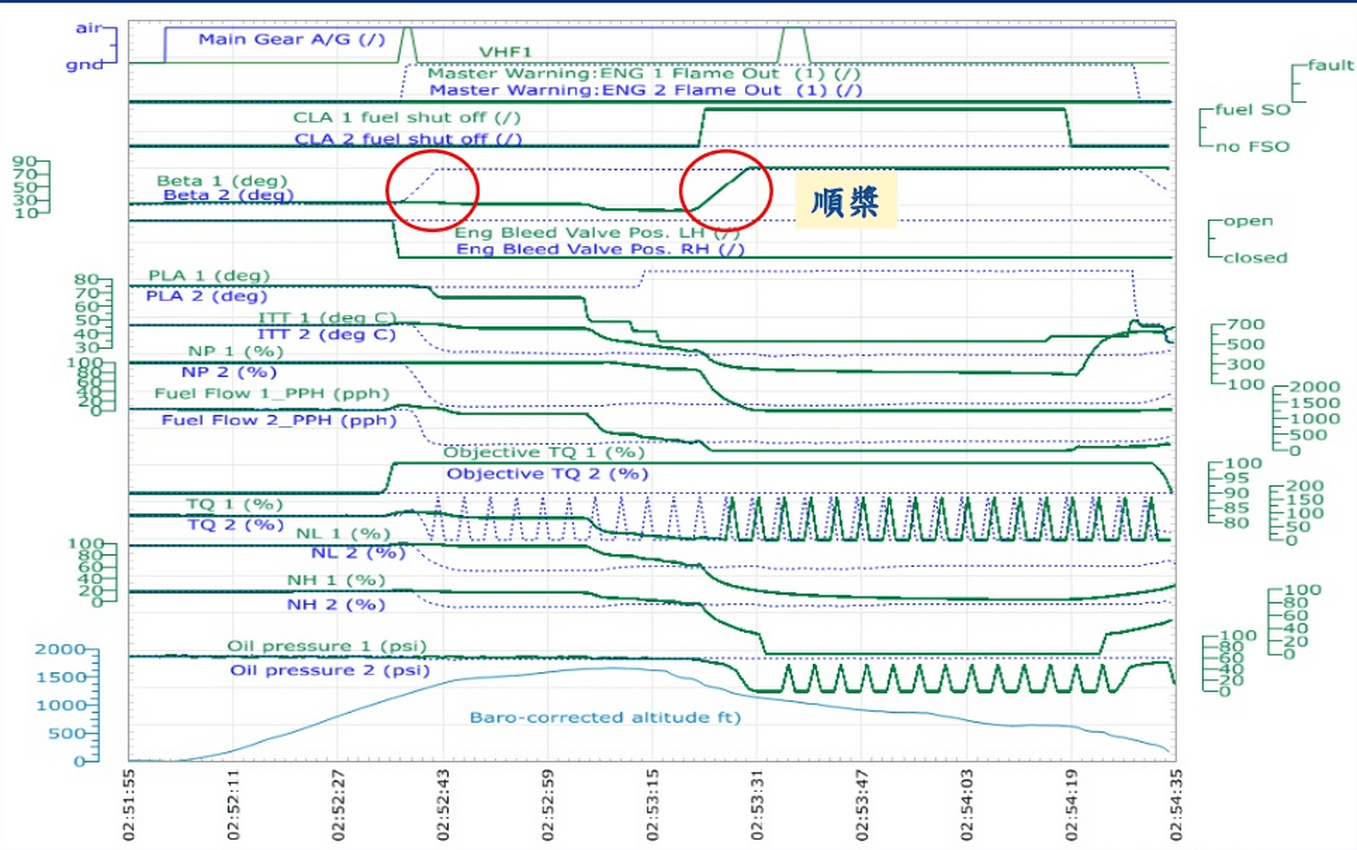Select the Beta 2 (deg) label
This screenshot has width=1357, height=850.
229,195
